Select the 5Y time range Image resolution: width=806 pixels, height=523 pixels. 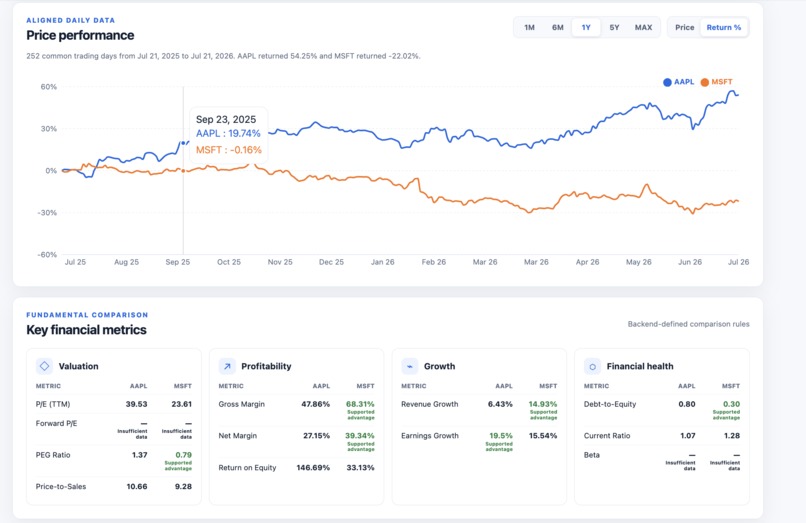pyautogui.click(x=614, y=27)
